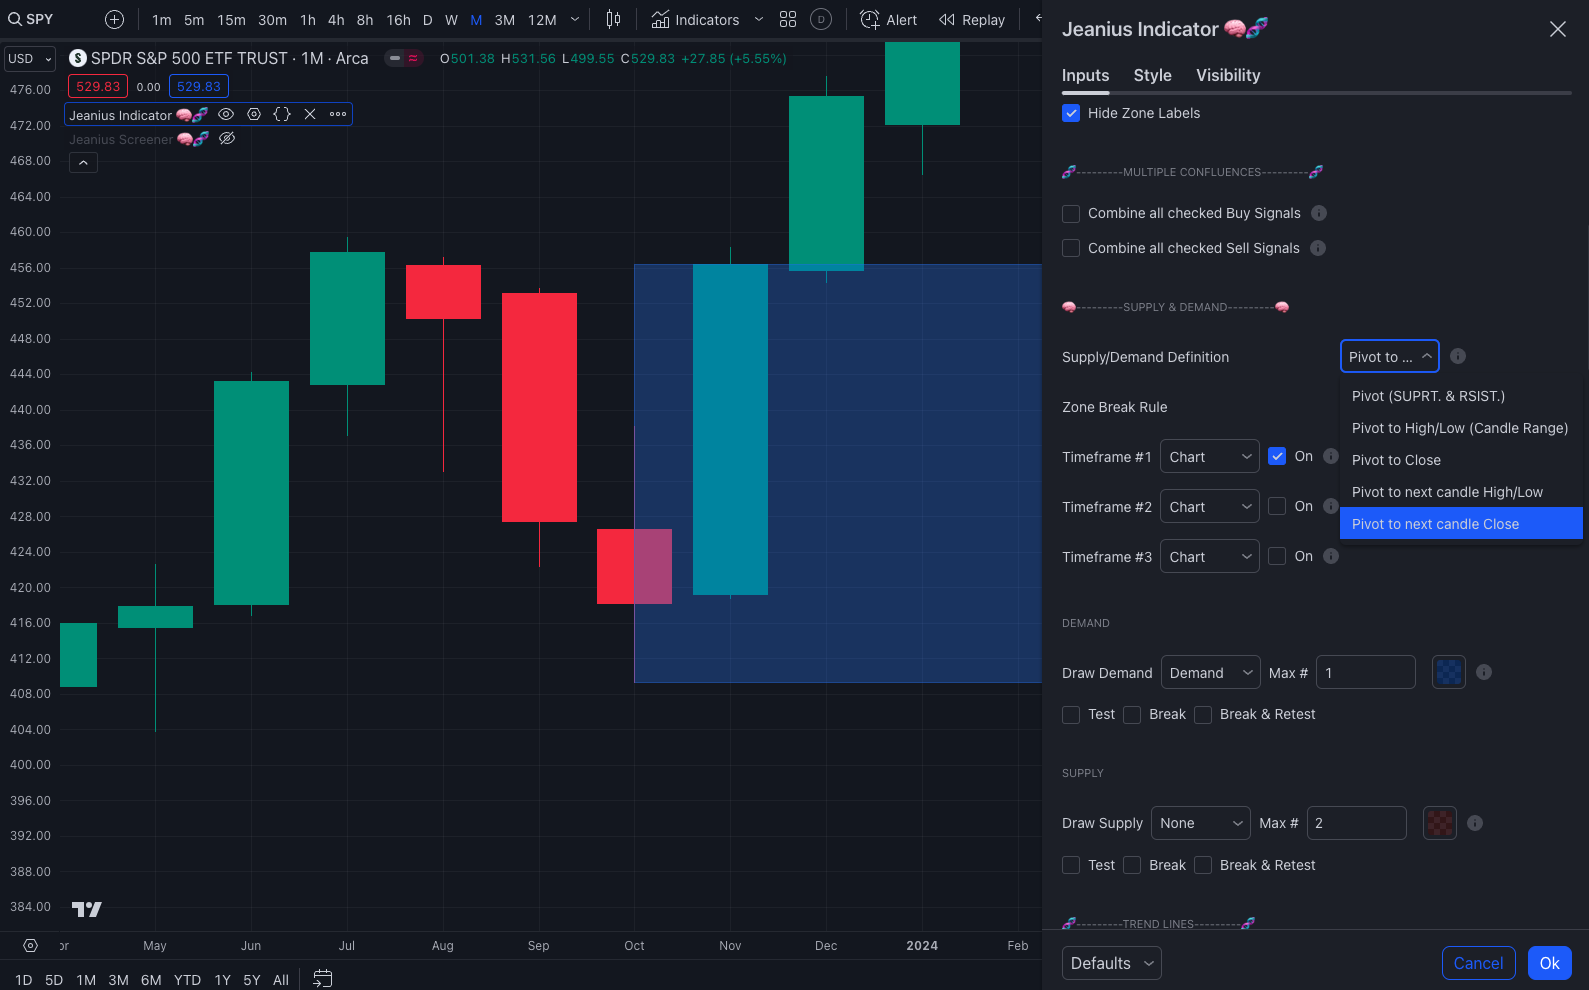Click the circled D toolbar button
Screen dimensions: 1589x990
click(821, 19)
